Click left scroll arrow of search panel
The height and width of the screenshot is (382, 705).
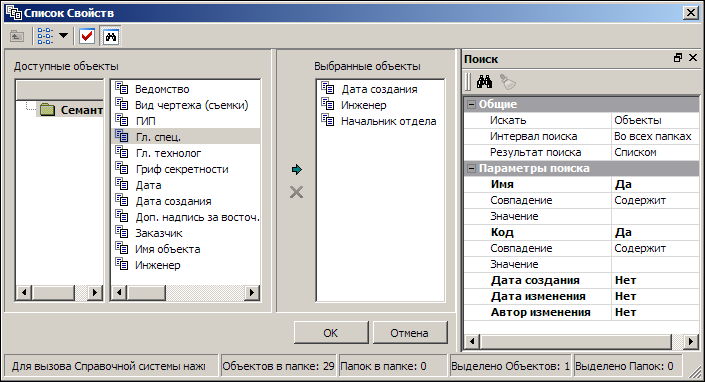click(x=472, y=342)
